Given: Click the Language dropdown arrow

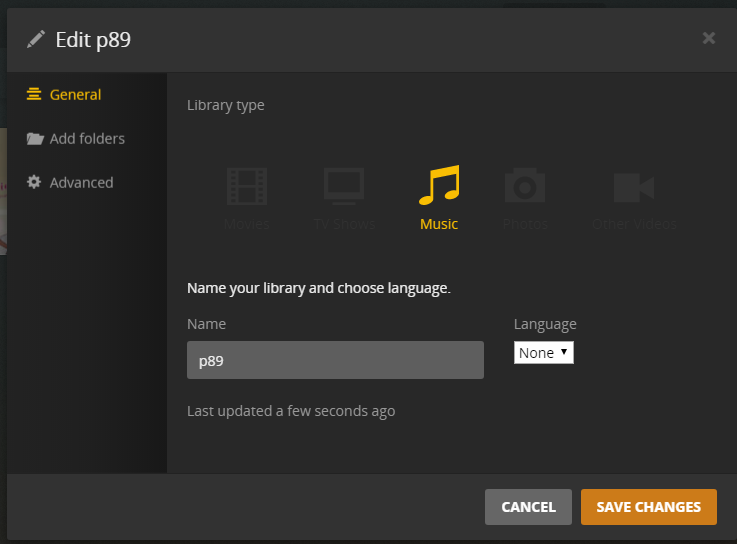Looking at the screenshot, I should 564,352.
